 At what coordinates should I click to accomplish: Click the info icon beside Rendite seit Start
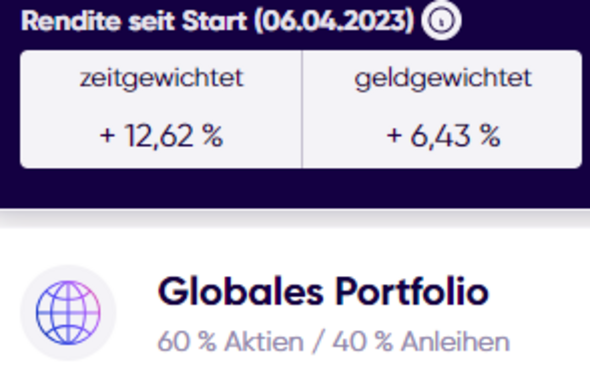coord(441,21)
